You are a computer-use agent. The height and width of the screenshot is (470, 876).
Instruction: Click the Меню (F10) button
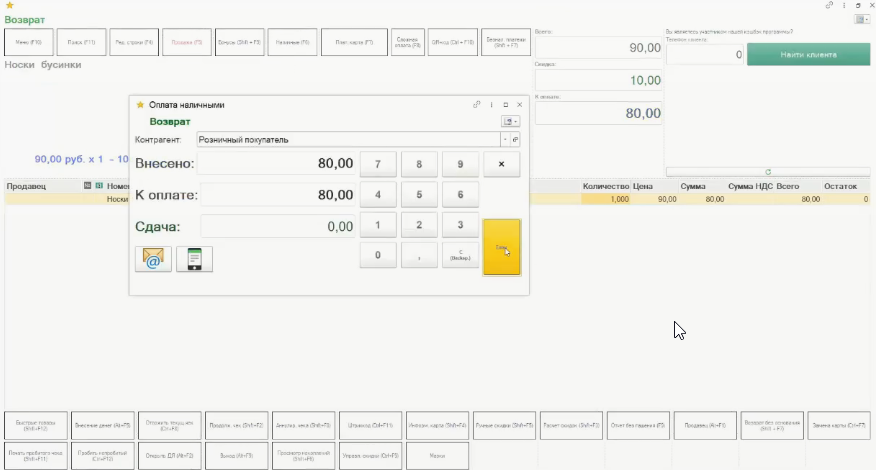coord(28,42)
